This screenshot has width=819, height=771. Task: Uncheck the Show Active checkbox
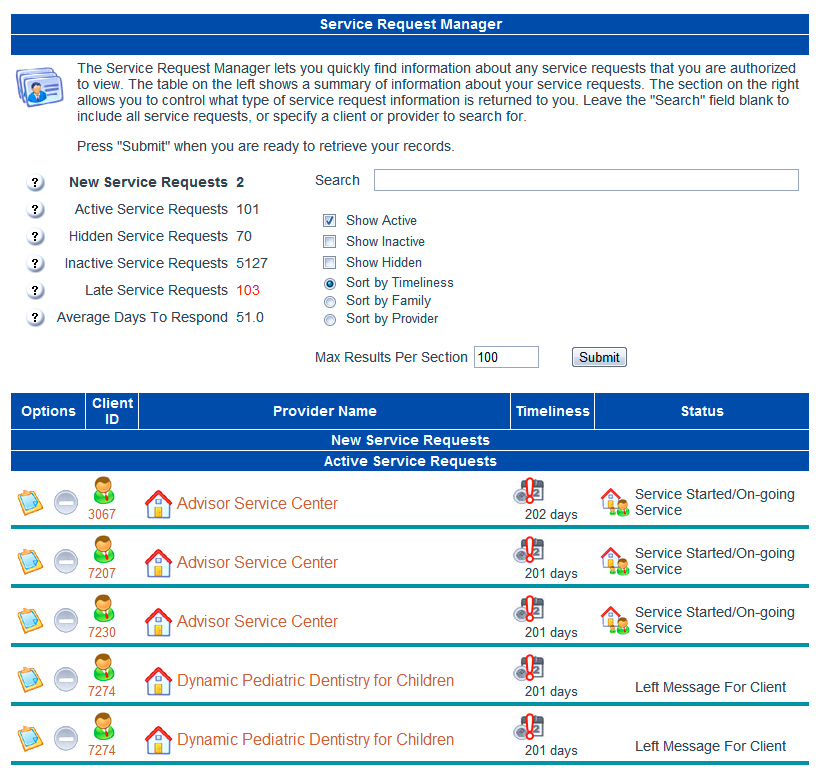tap(329, 221)
